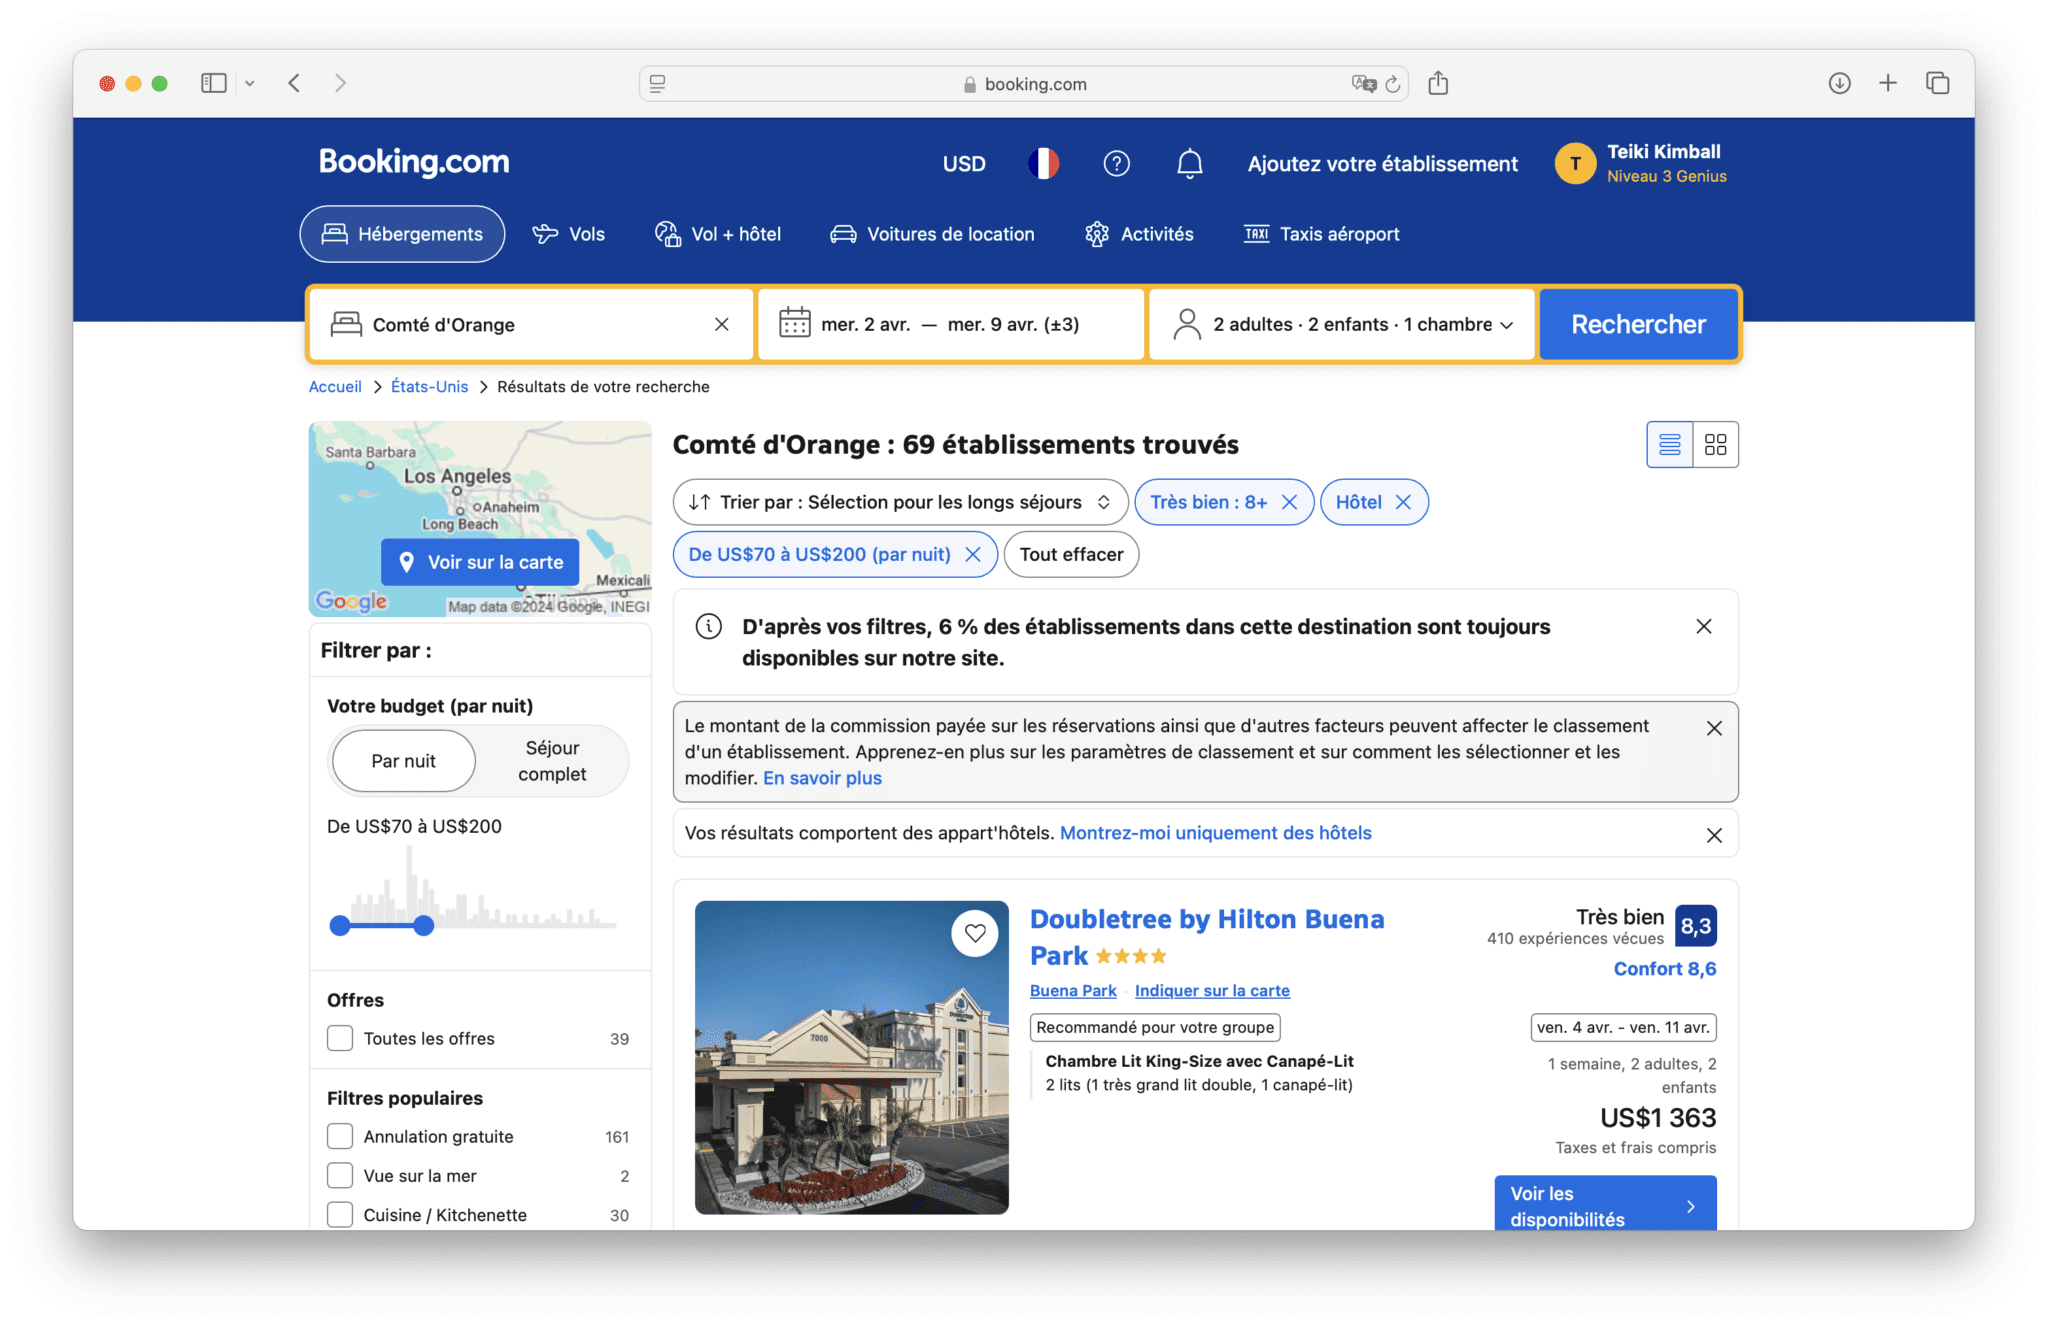Viewport: 2048px width, 1327px height.
Task: Open the En savoir plus link
Action: 822,778
